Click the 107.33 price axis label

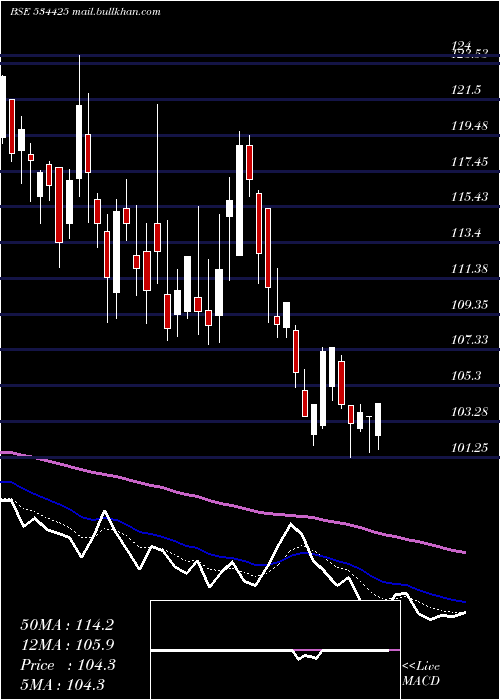[x=469, y=340]
